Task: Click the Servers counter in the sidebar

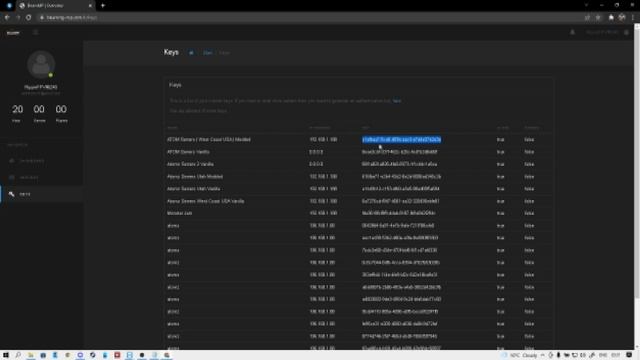Action: [x=39, y=113]
